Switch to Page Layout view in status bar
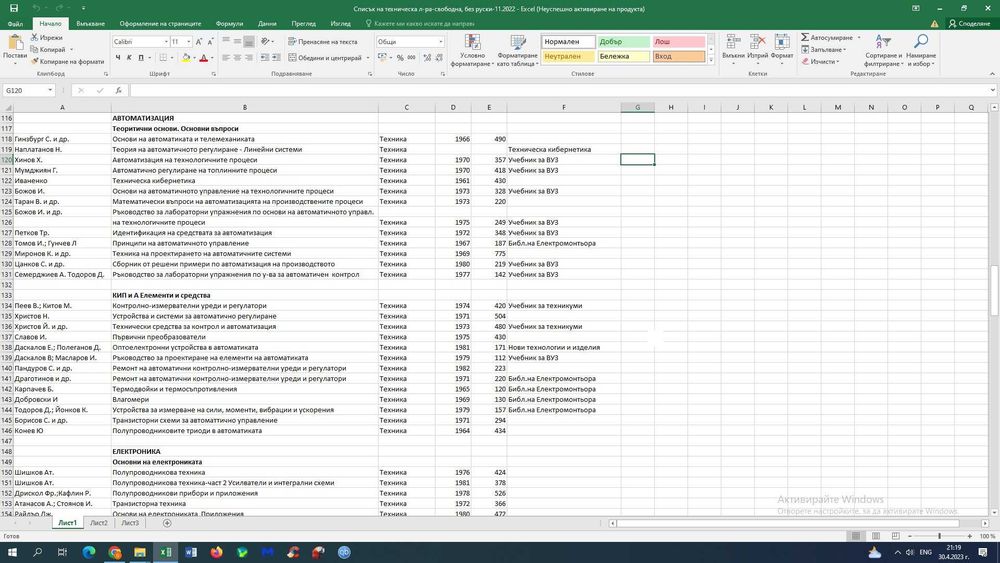The height and width of the screenshot is (563, 1000). 876,536
